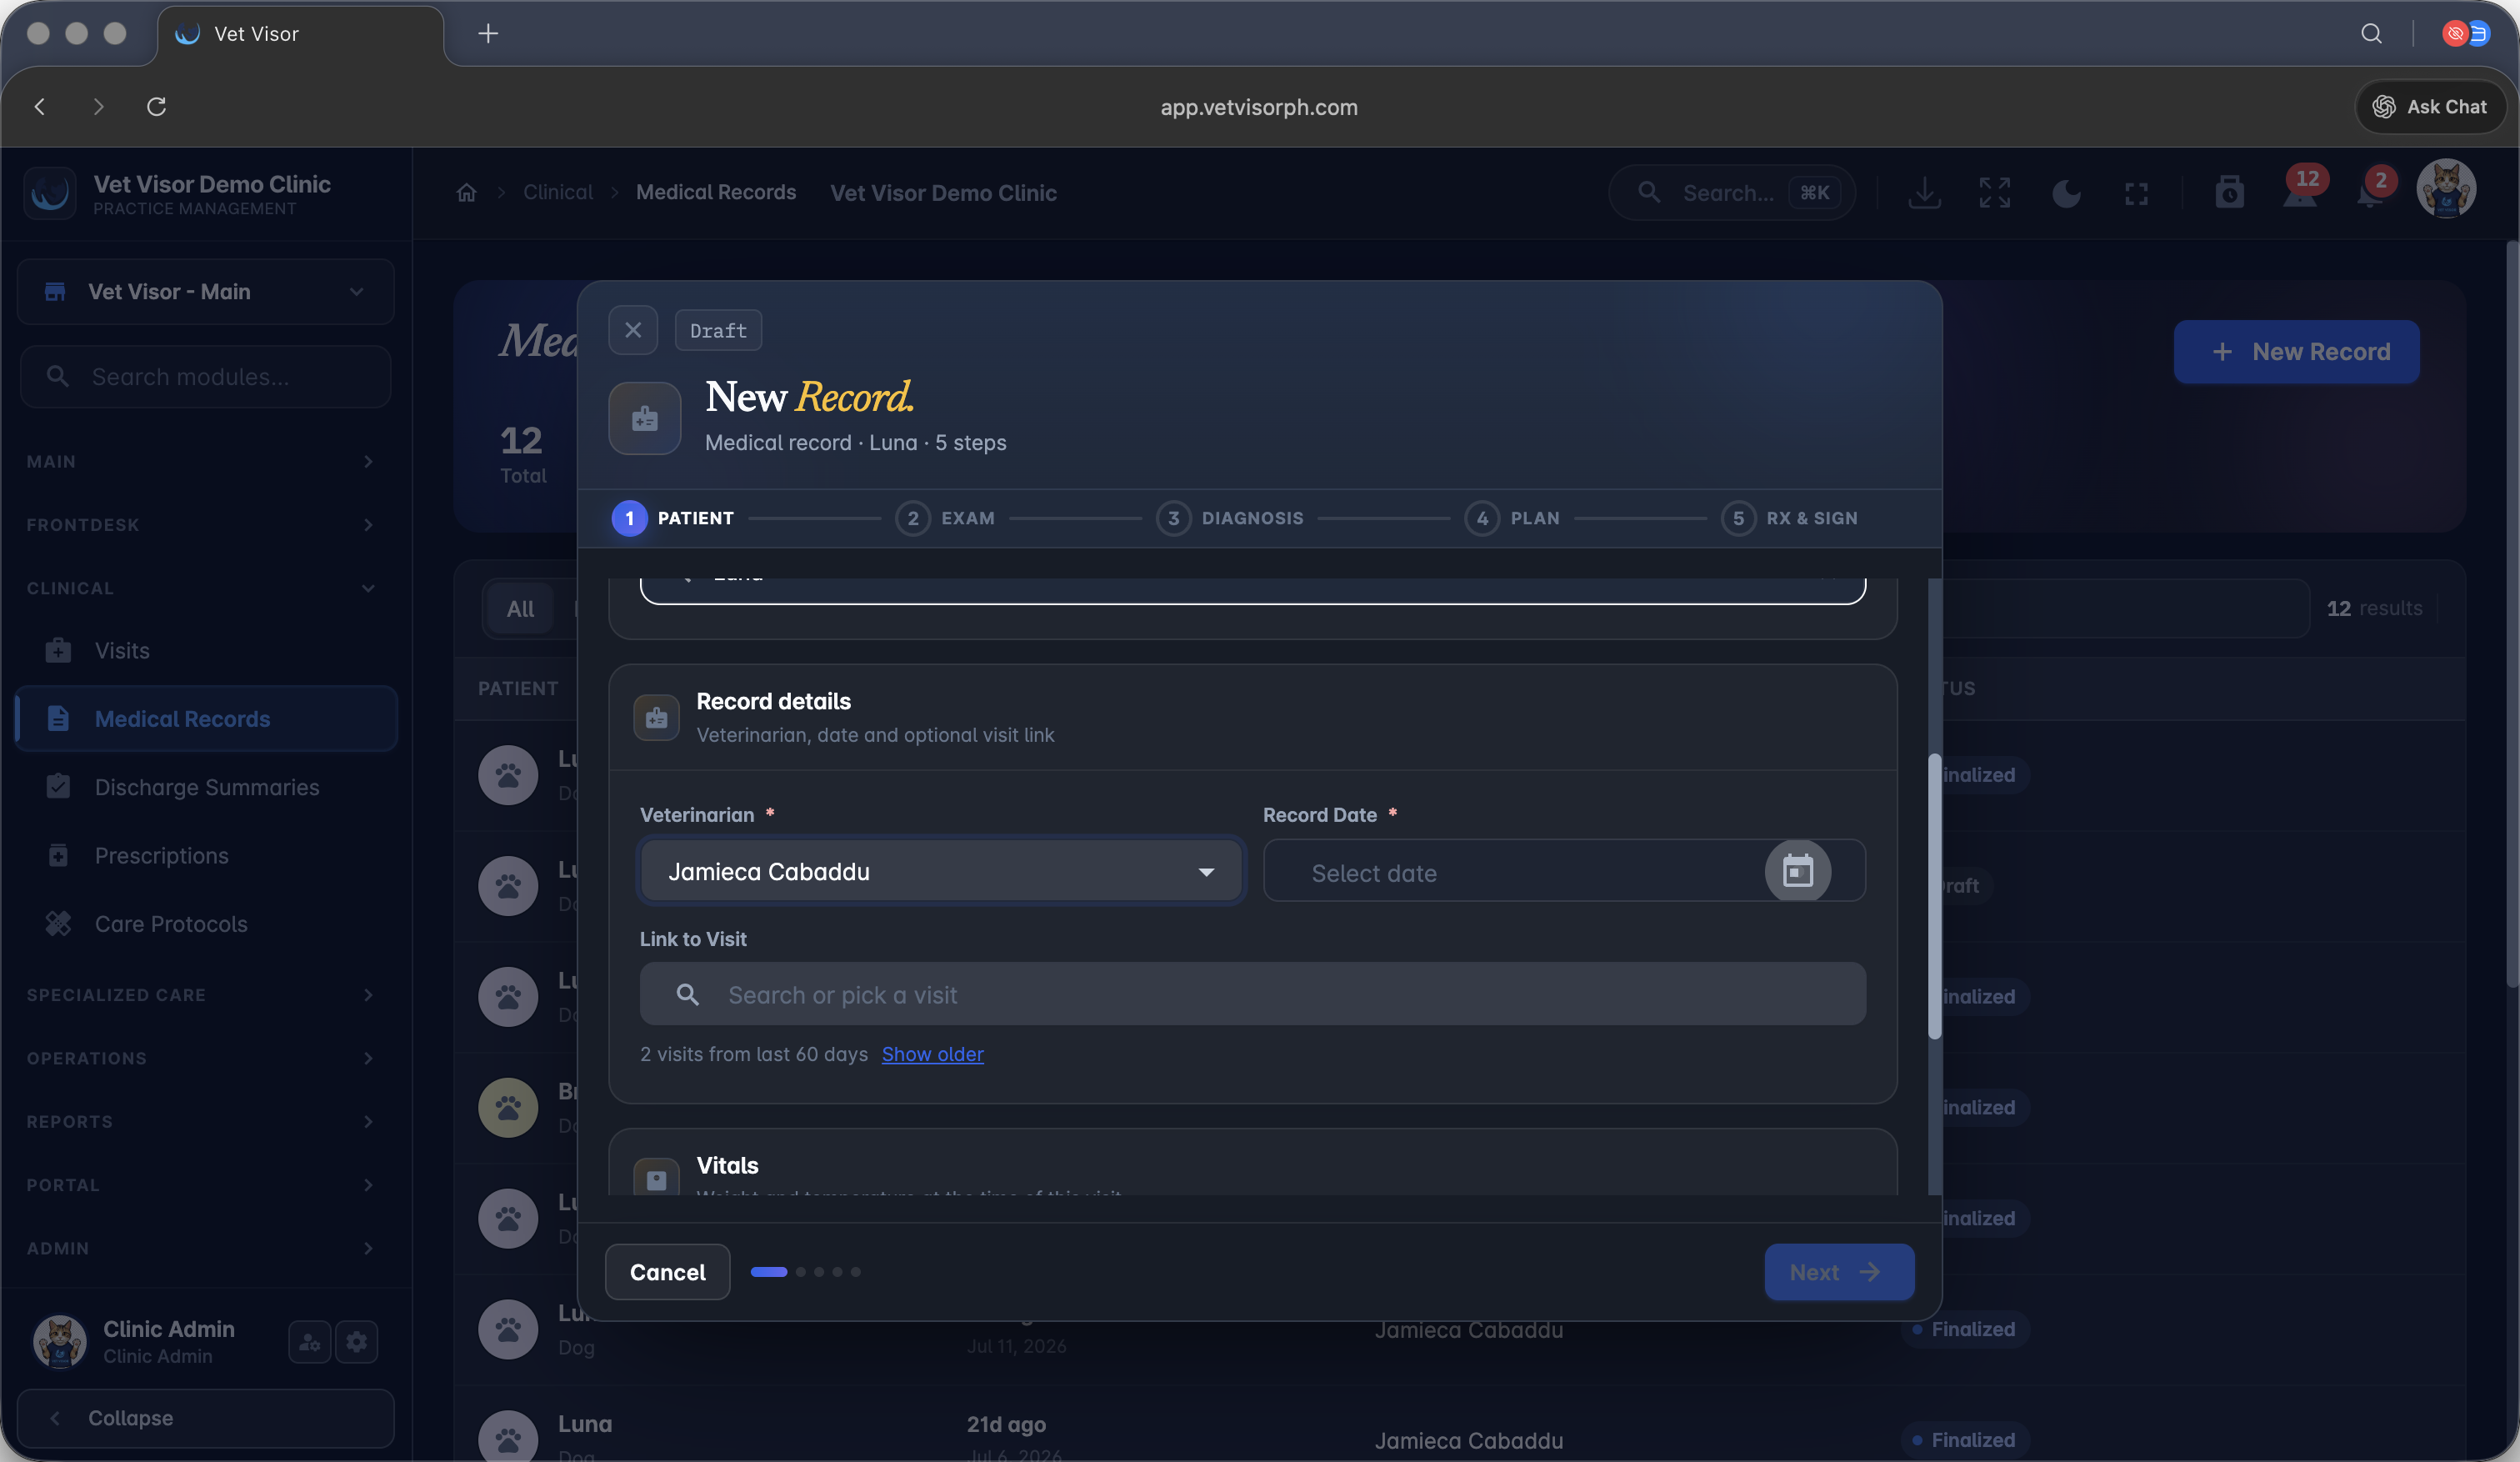
Task: Go to step 5 Rx & Sign
Action: coord(1789,518)
